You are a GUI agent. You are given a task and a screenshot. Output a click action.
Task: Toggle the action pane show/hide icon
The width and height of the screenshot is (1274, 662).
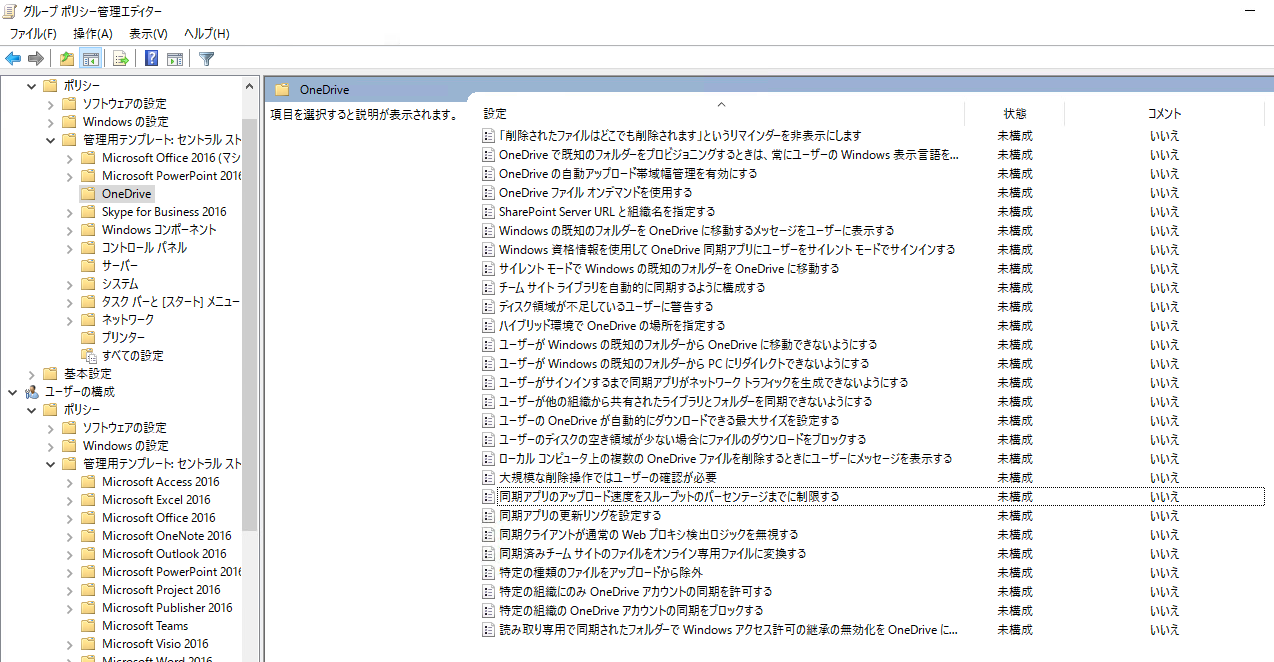175,58
